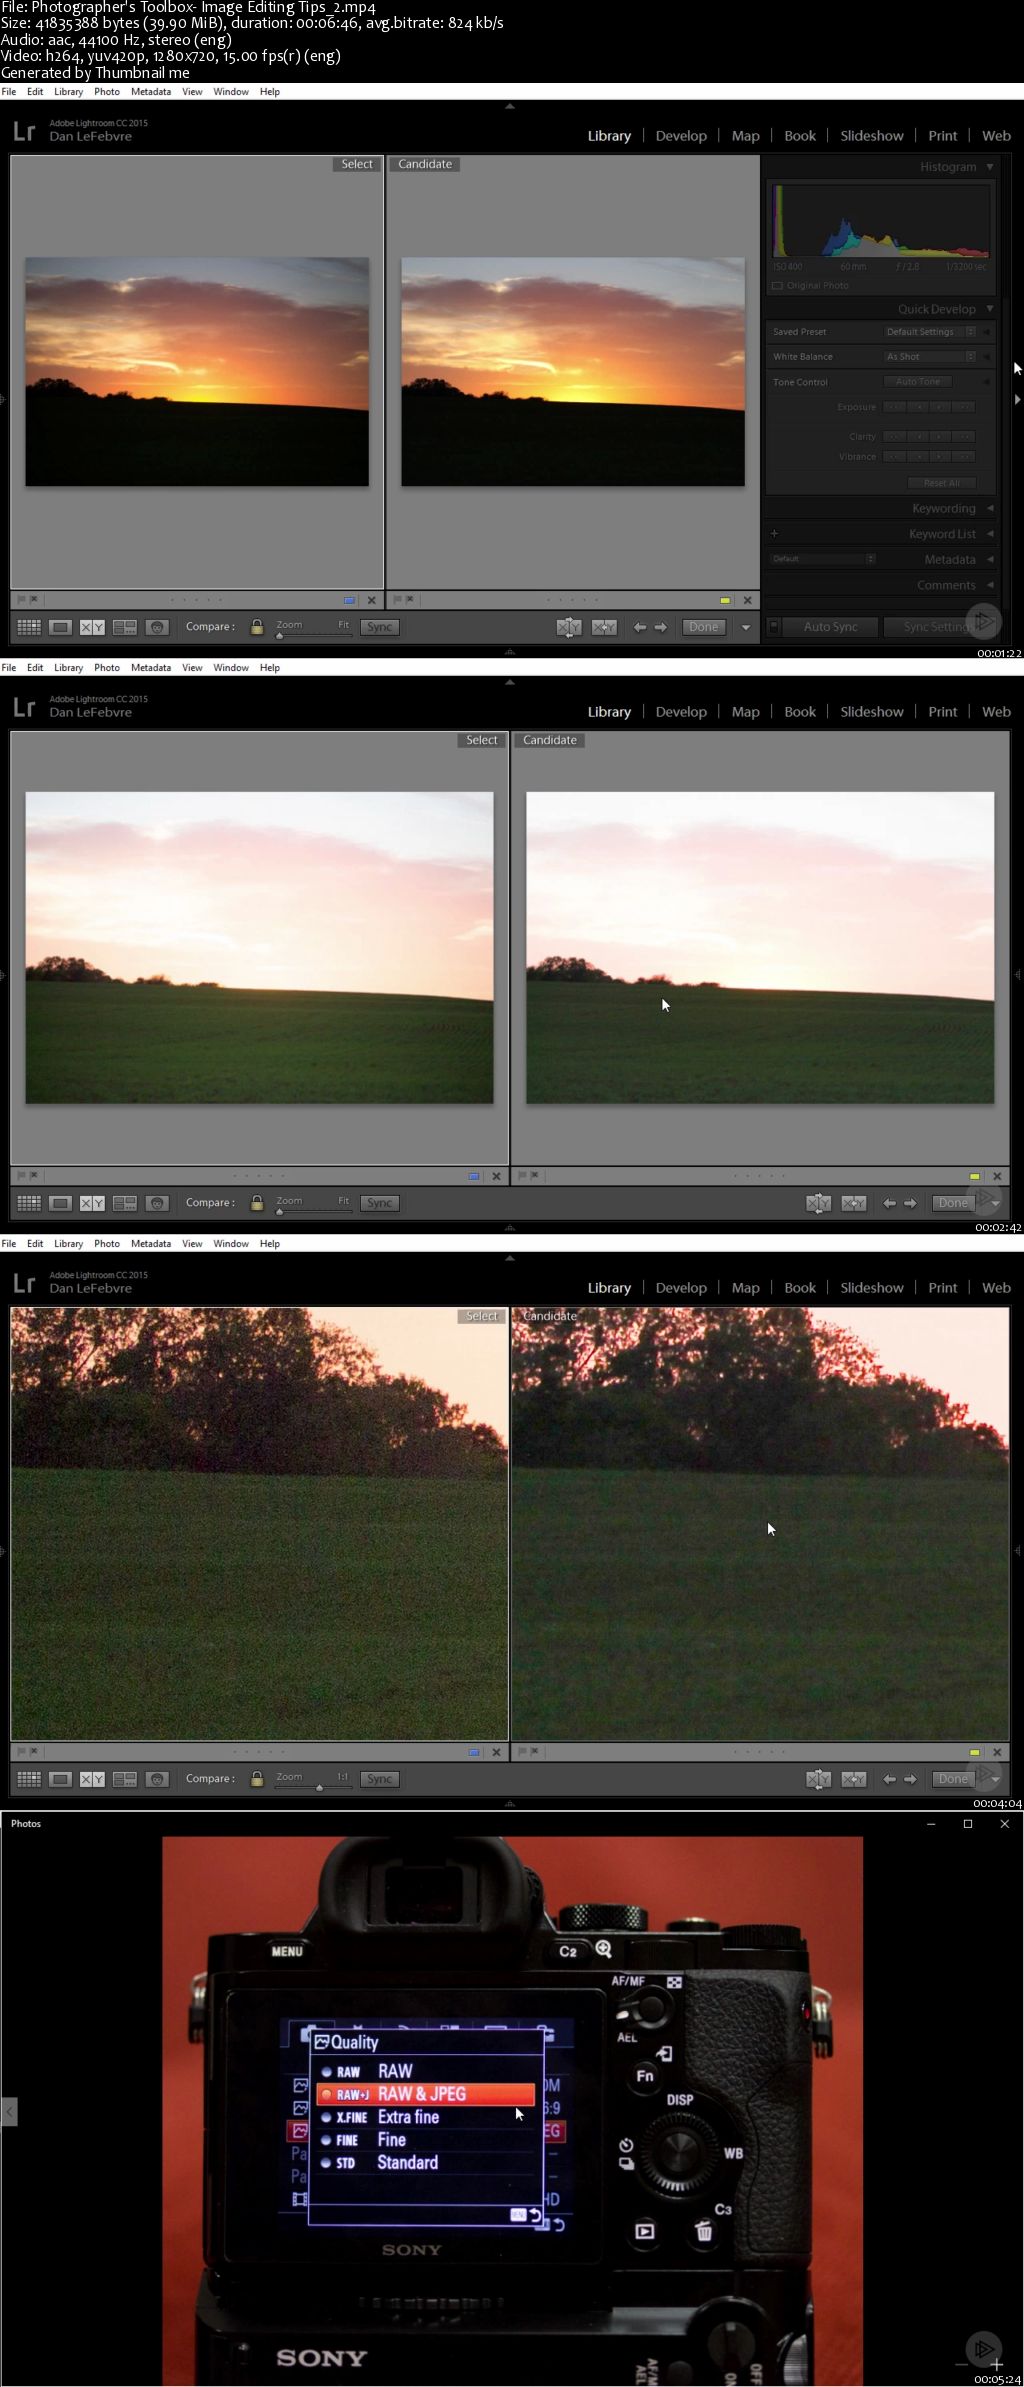Click the Swap icon in 00:02:42 frame
This screenshot has width=1024, height=2387.
(x=818, y=1203)
